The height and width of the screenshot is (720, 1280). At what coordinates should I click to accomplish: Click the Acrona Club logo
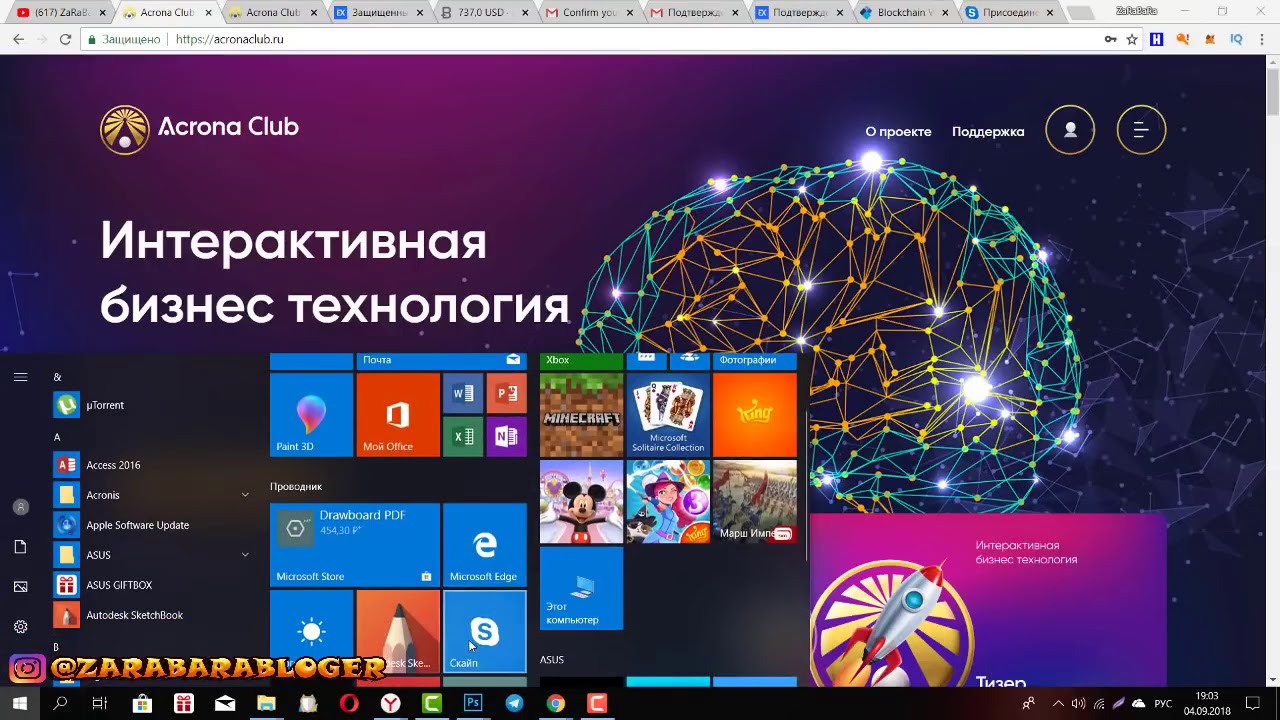pyautogui.click(x=199, y=128)
